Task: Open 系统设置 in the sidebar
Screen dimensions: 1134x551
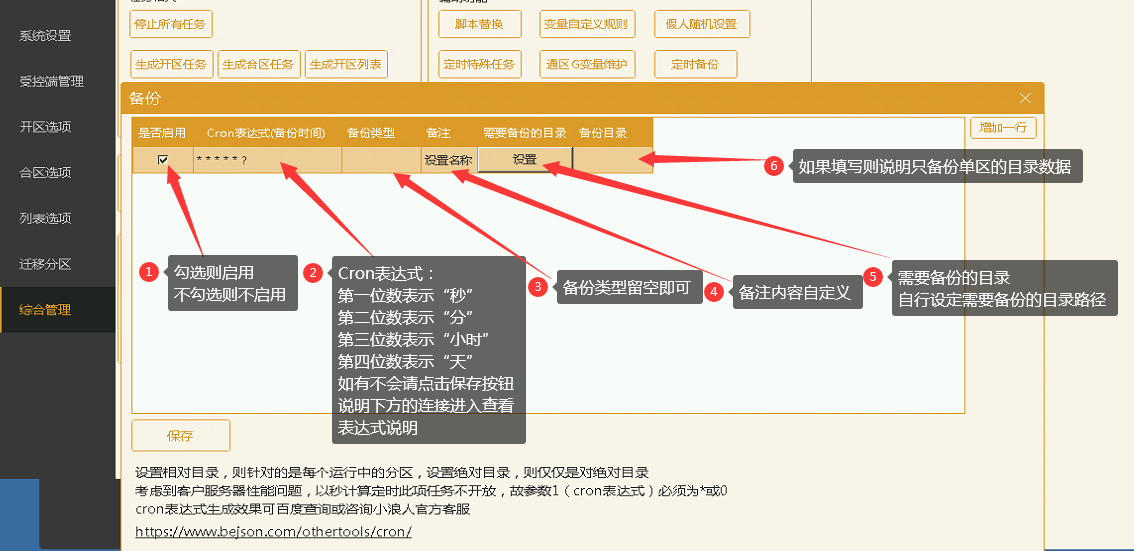Action: tap(46, 36)
